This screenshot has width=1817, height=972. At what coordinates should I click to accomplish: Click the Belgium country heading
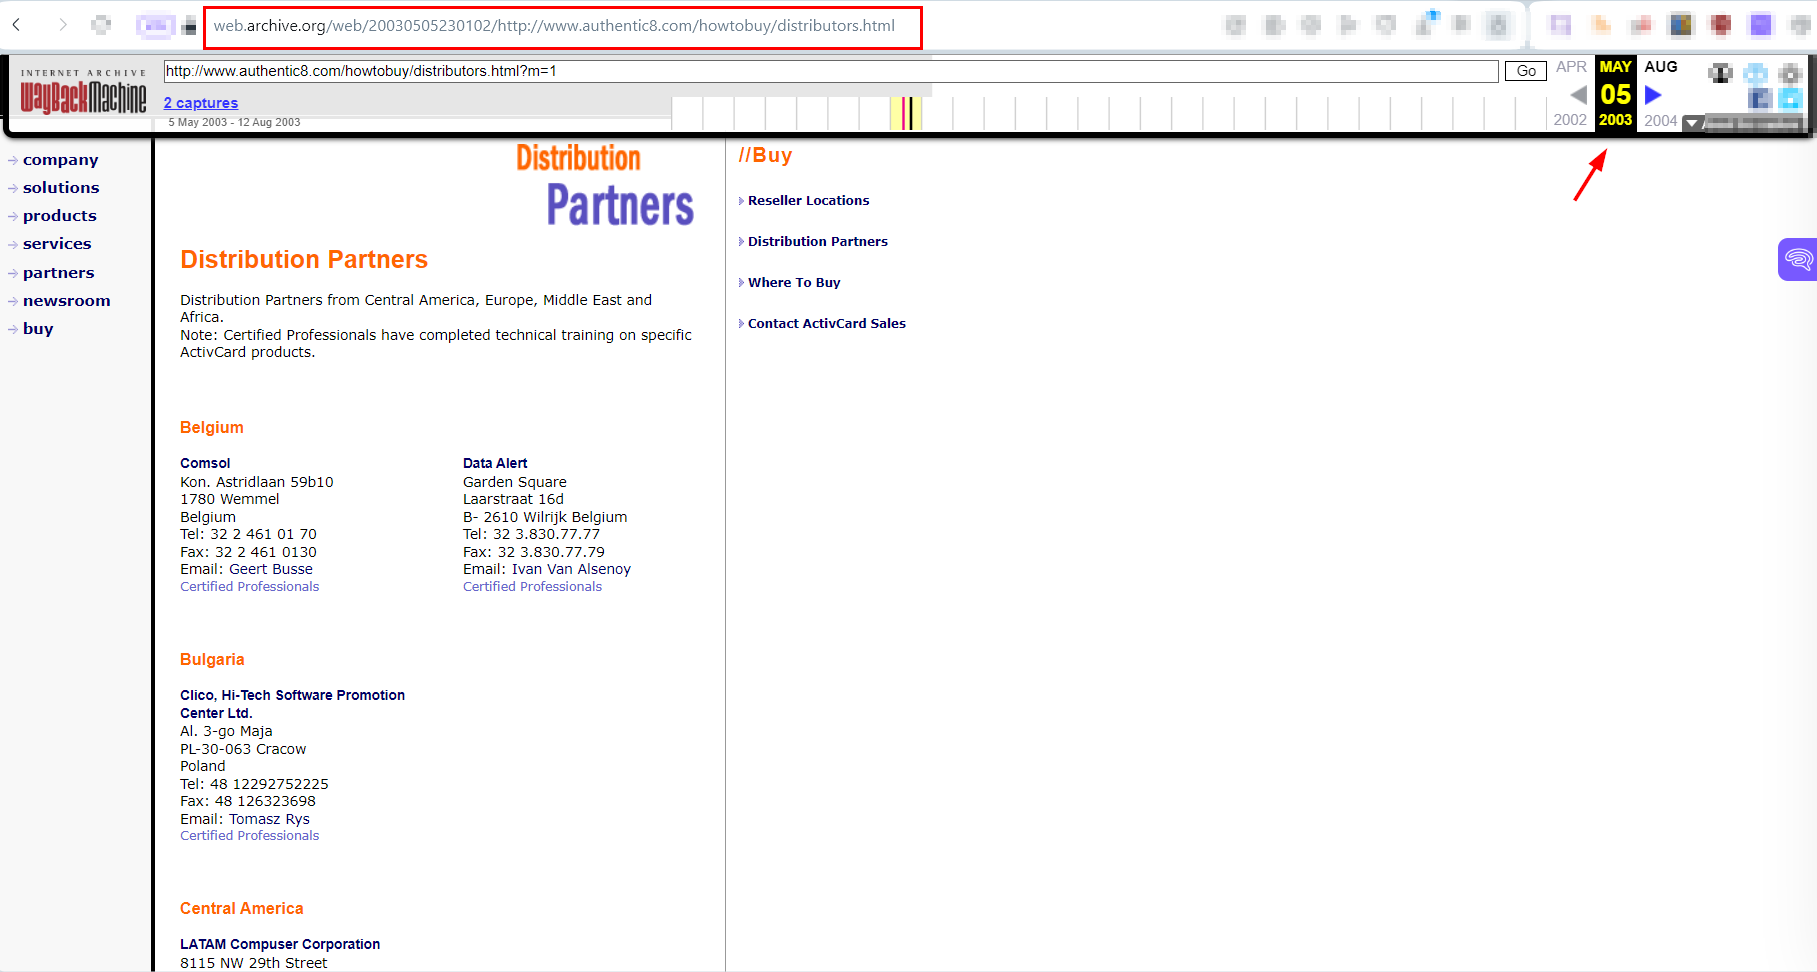212,428
